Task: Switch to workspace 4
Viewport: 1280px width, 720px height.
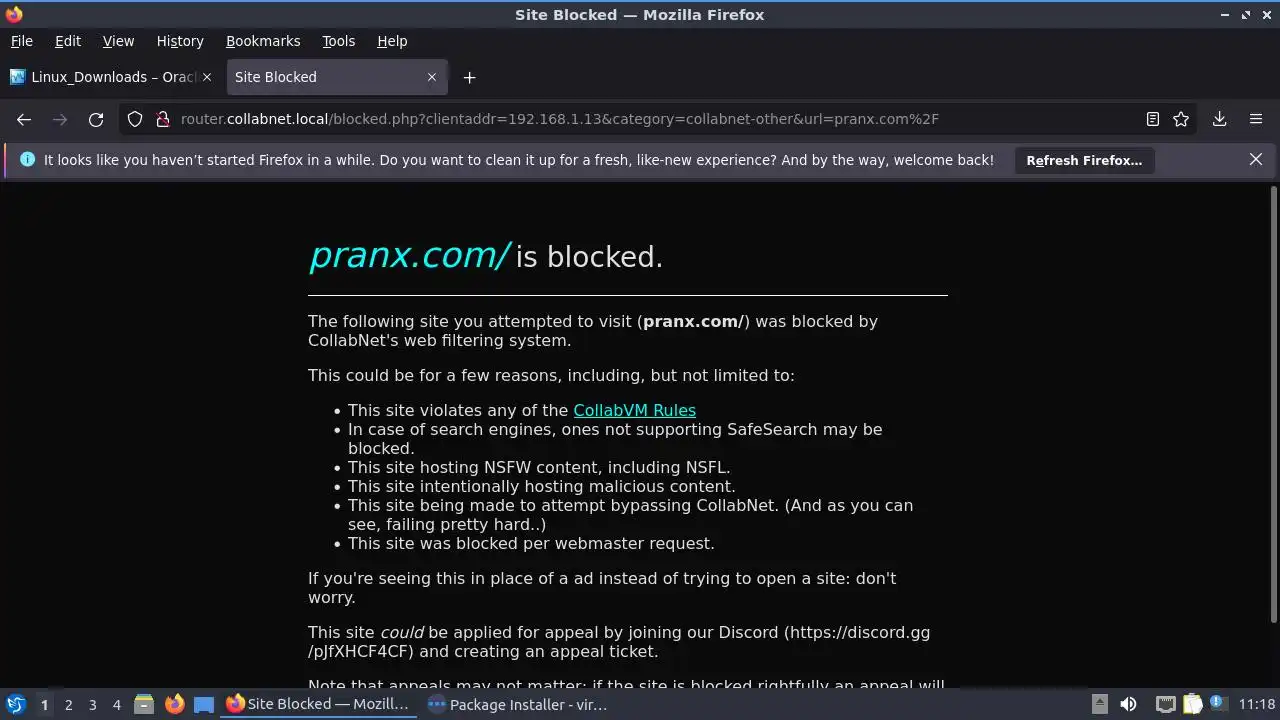Action: click(116, 704)
